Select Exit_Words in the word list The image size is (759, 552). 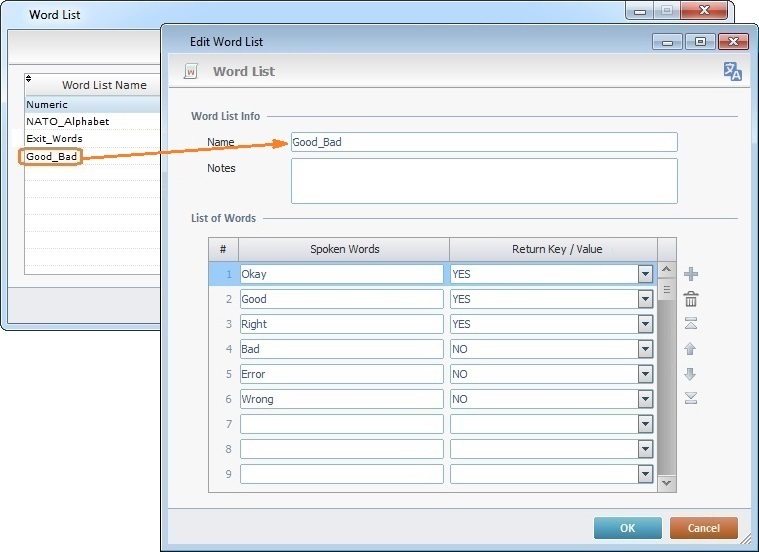point(55,139)
